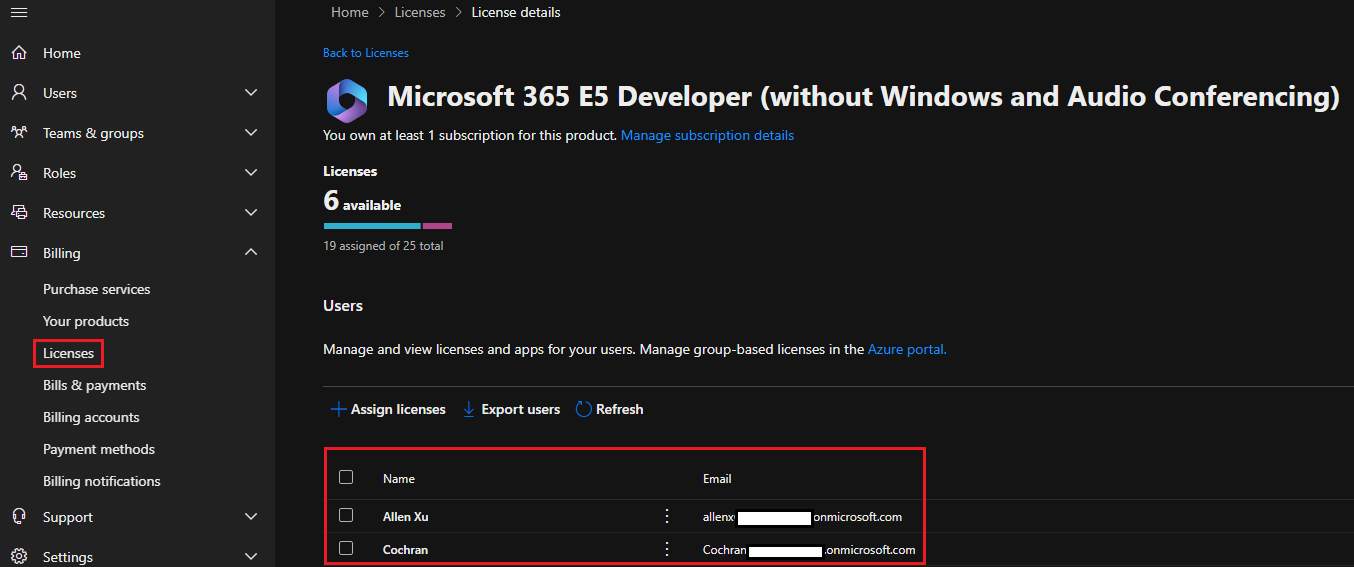Open Bills & payments page
1354x567 pixels.
95,385
